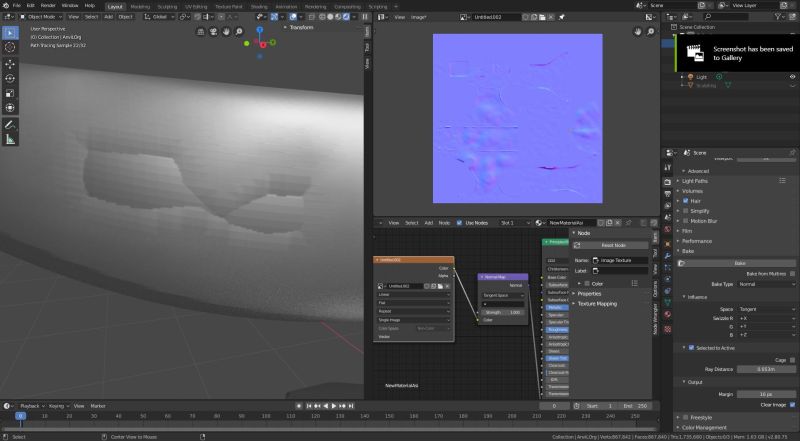
Task: Toggle Simplify checkbox
Action: pyautogui.click(x=686, y=211)
